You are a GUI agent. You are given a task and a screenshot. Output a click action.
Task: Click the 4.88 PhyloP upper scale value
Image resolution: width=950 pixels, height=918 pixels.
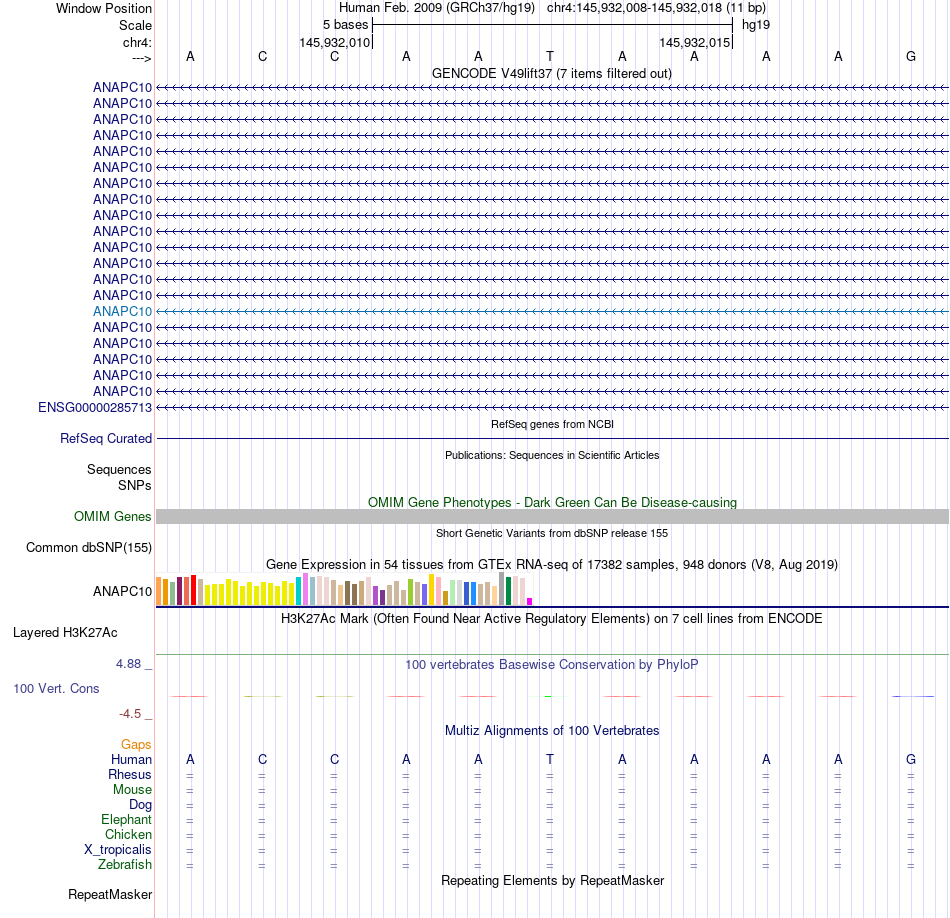click(x=128, y=664)
